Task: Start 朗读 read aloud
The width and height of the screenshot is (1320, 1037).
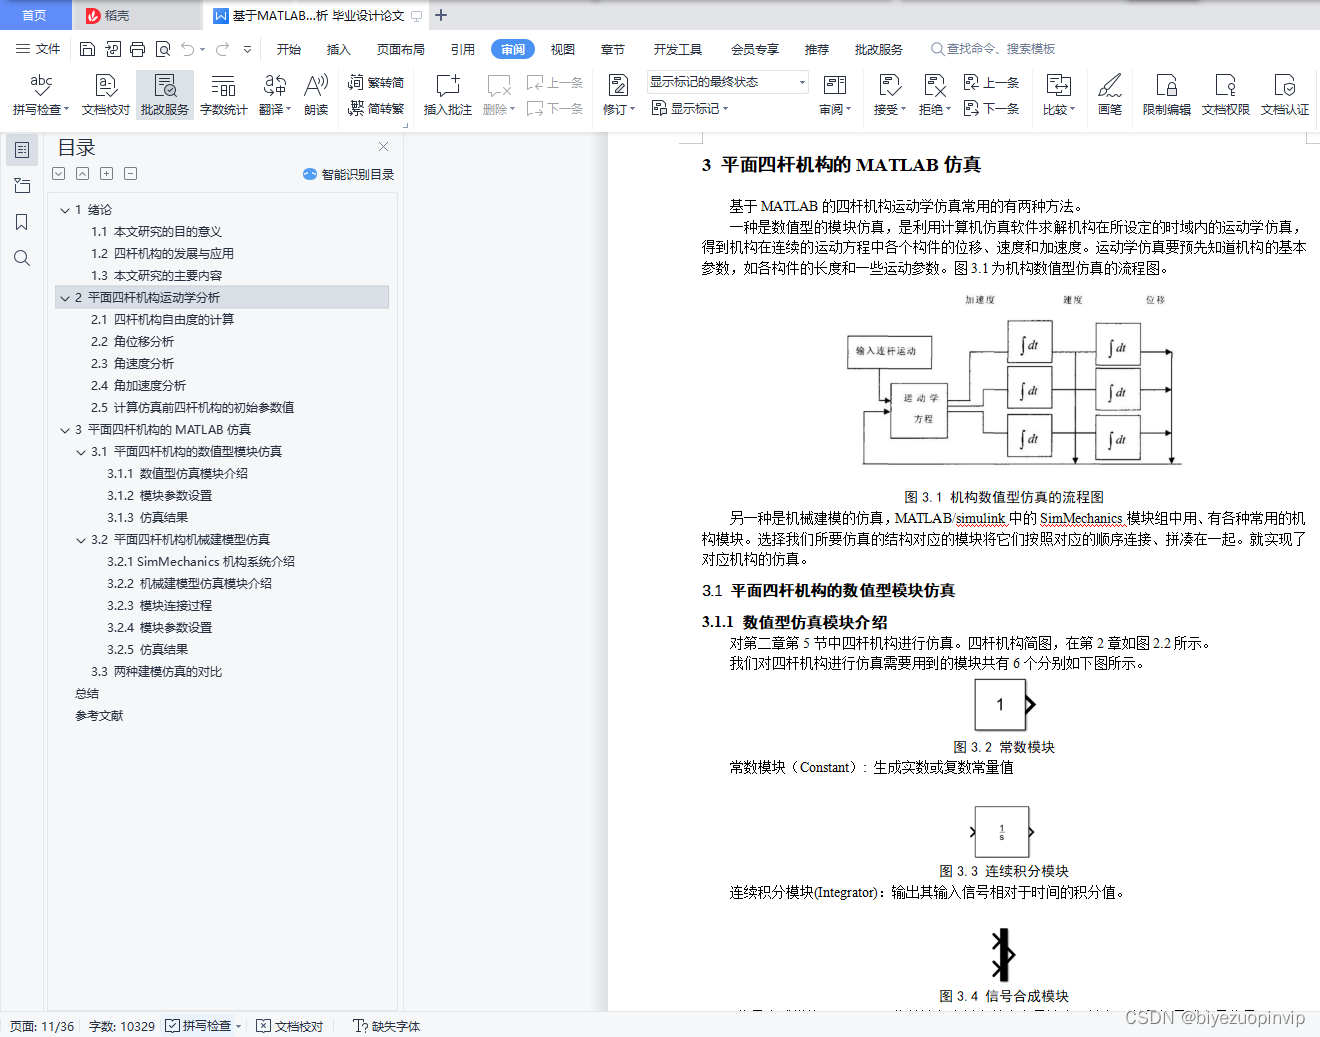Action: (316, 95)
